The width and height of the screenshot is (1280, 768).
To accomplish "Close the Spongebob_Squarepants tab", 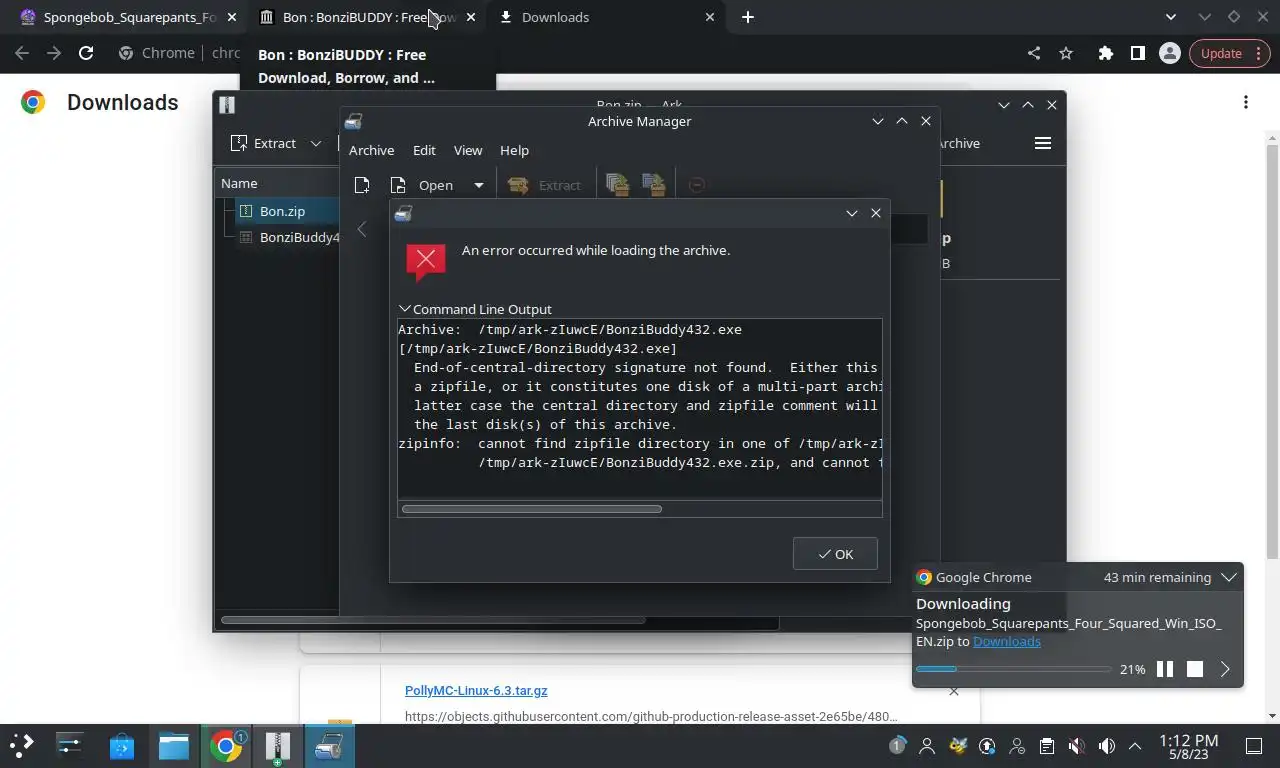I will [232, 17].
